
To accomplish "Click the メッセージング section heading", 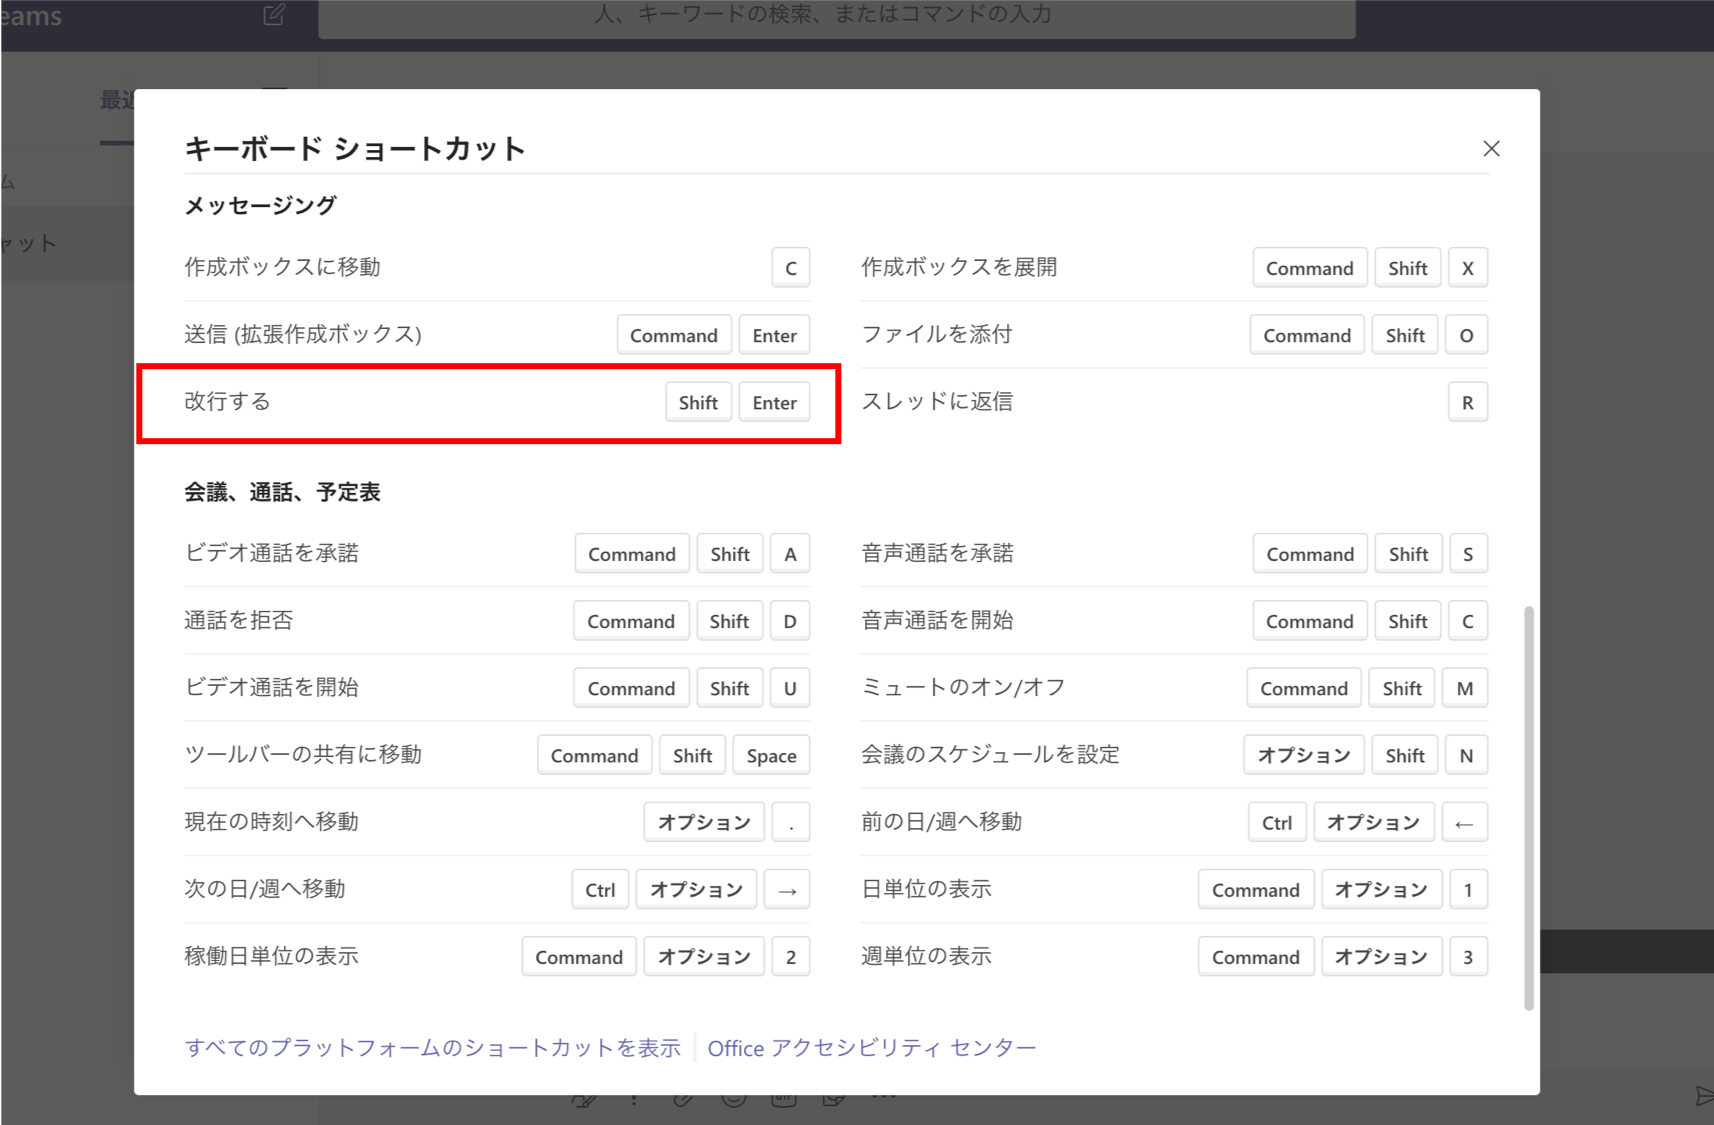I will point(260,206).
